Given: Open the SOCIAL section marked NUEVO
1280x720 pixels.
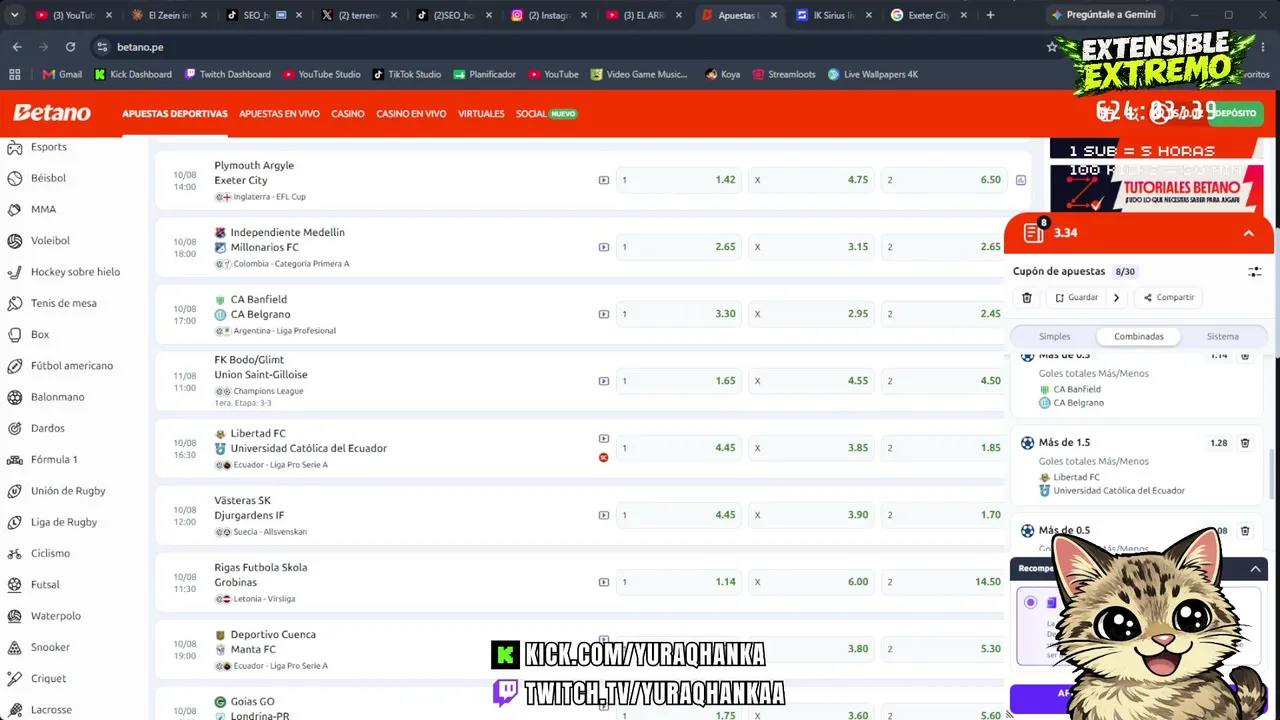Looking at the screenshot, I should 546,114.
